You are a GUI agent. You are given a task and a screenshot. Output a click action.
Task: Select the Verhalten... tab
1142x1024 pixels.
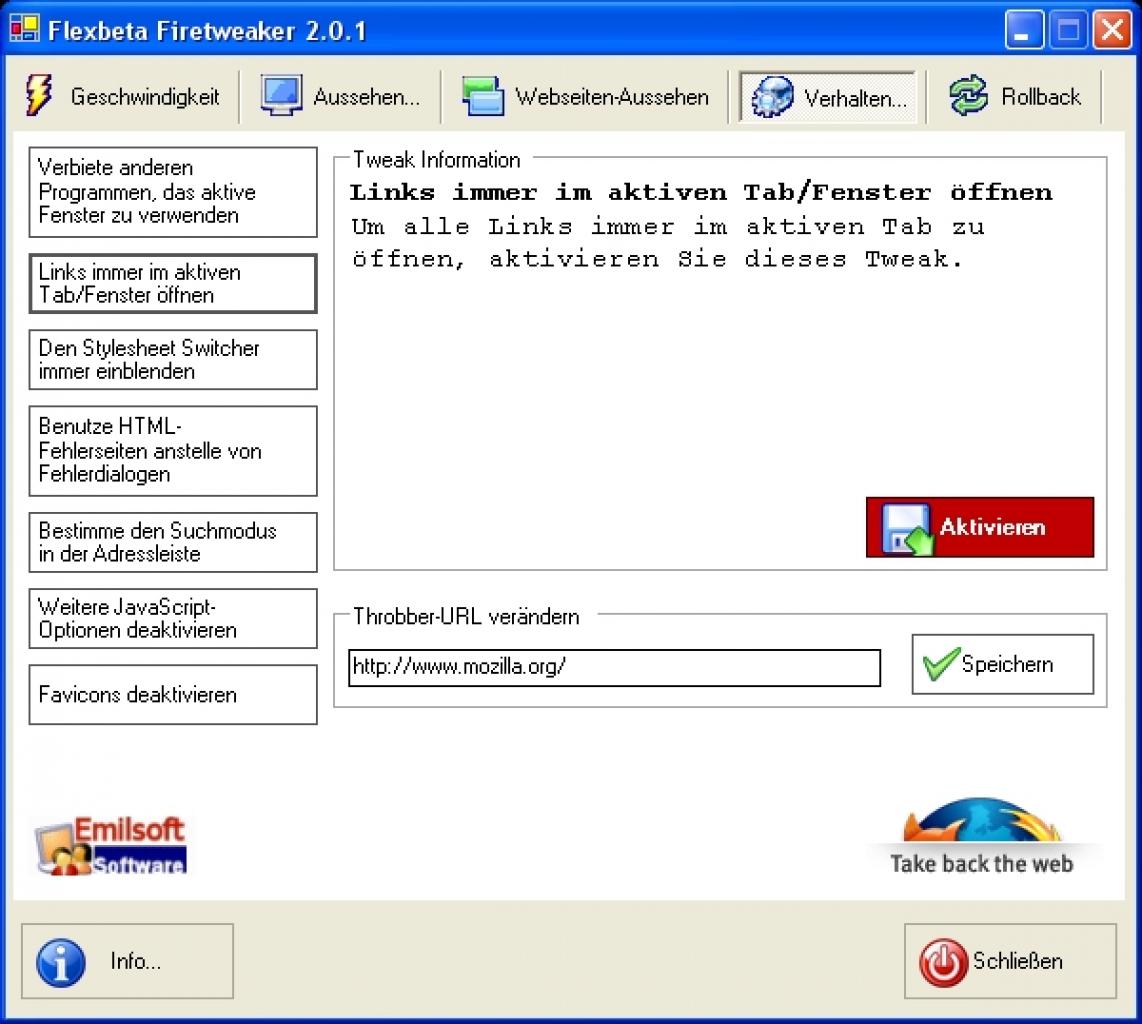tap(827, 96)
